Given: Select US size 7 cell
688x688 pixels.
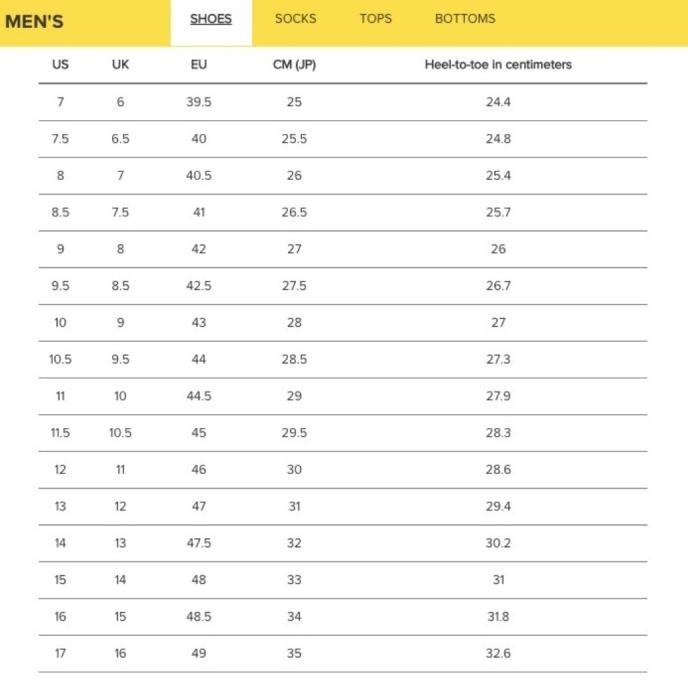Looking at the screenshot, I should (60, 102).
